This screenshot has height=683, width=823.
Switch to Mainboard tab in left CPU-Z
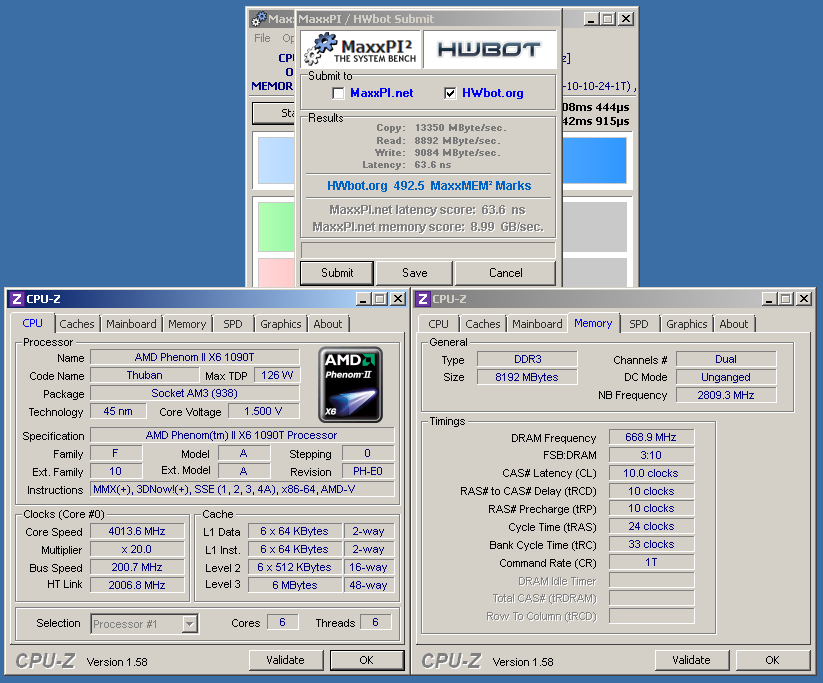(x=131, y=324)
